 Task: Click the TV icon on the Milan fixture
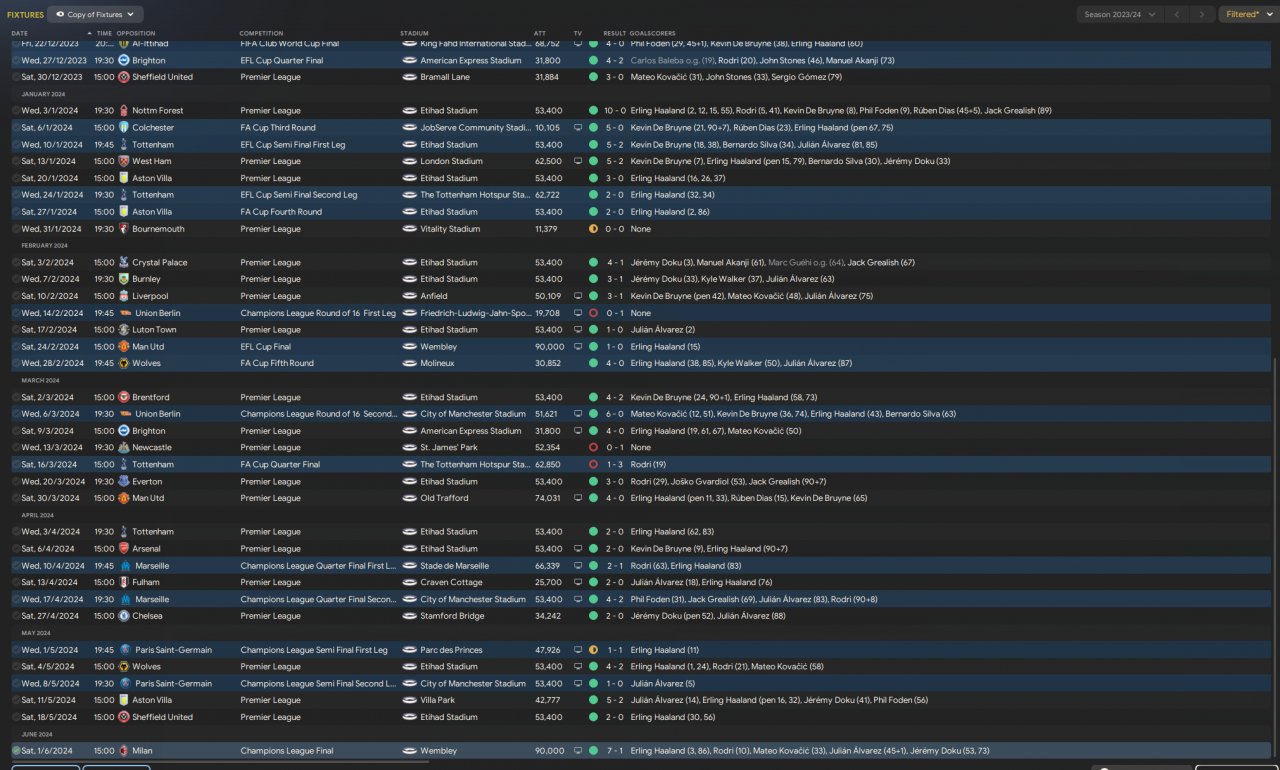[x=577, y=751]
